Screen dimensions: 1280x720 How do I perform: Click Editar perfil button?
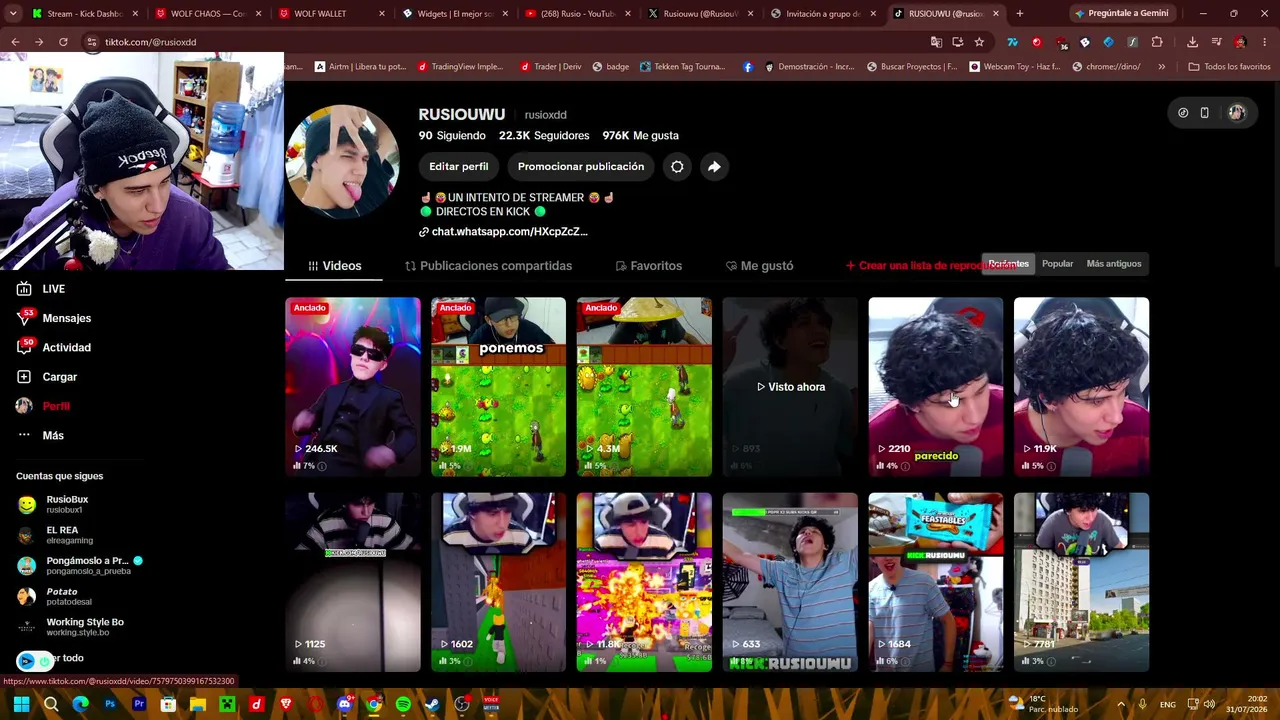pyautogui.click(x=459, y=167)
